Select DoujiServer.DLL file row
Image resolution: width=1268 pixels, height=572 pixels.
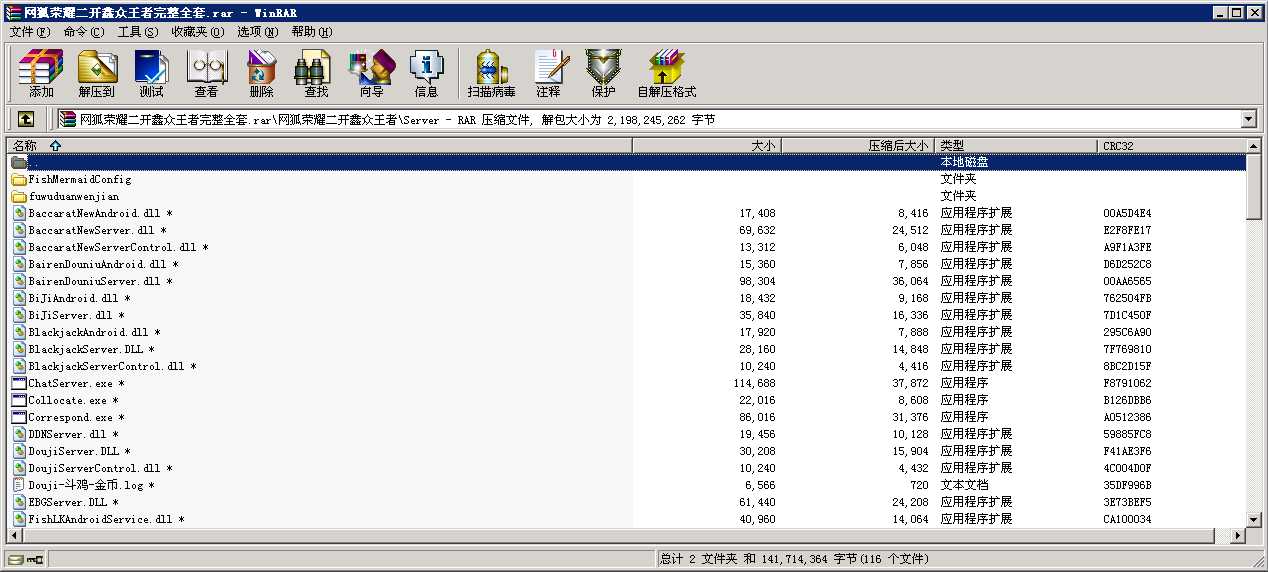(627, 451)
